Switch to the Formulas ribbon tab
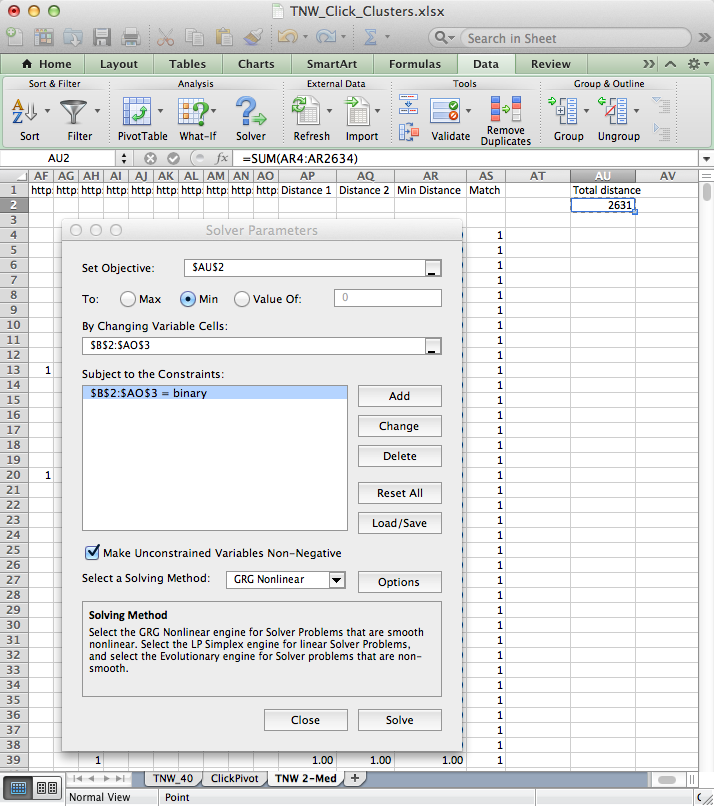 tap(414, 64)
